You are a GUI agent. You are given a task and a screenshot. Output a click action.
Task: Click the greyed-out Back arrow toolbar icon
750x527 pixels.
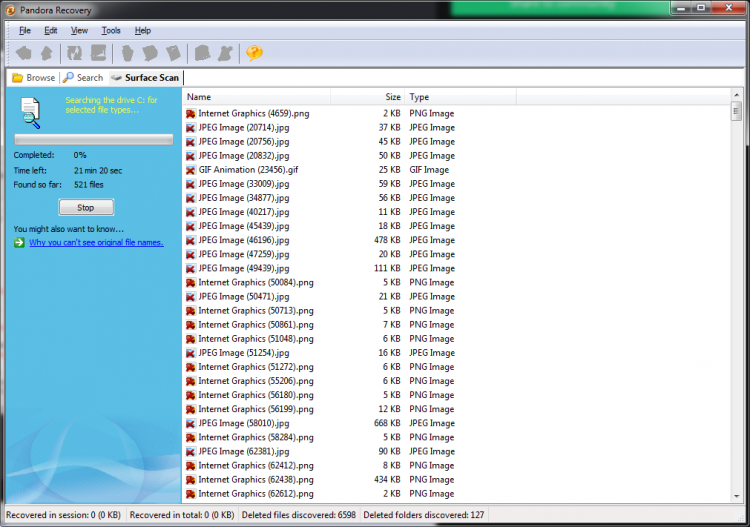(24, 53)
